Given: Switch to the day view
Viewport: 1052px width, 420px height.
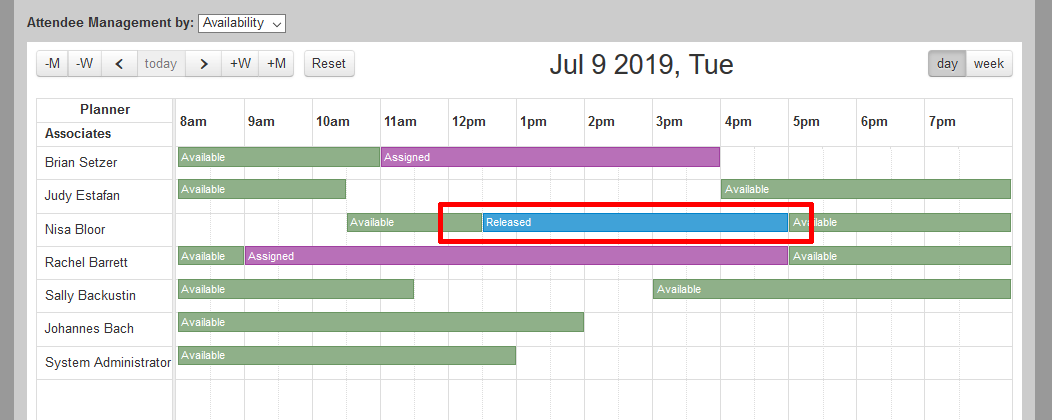Looking at the screenshot, I should [947, 63].
